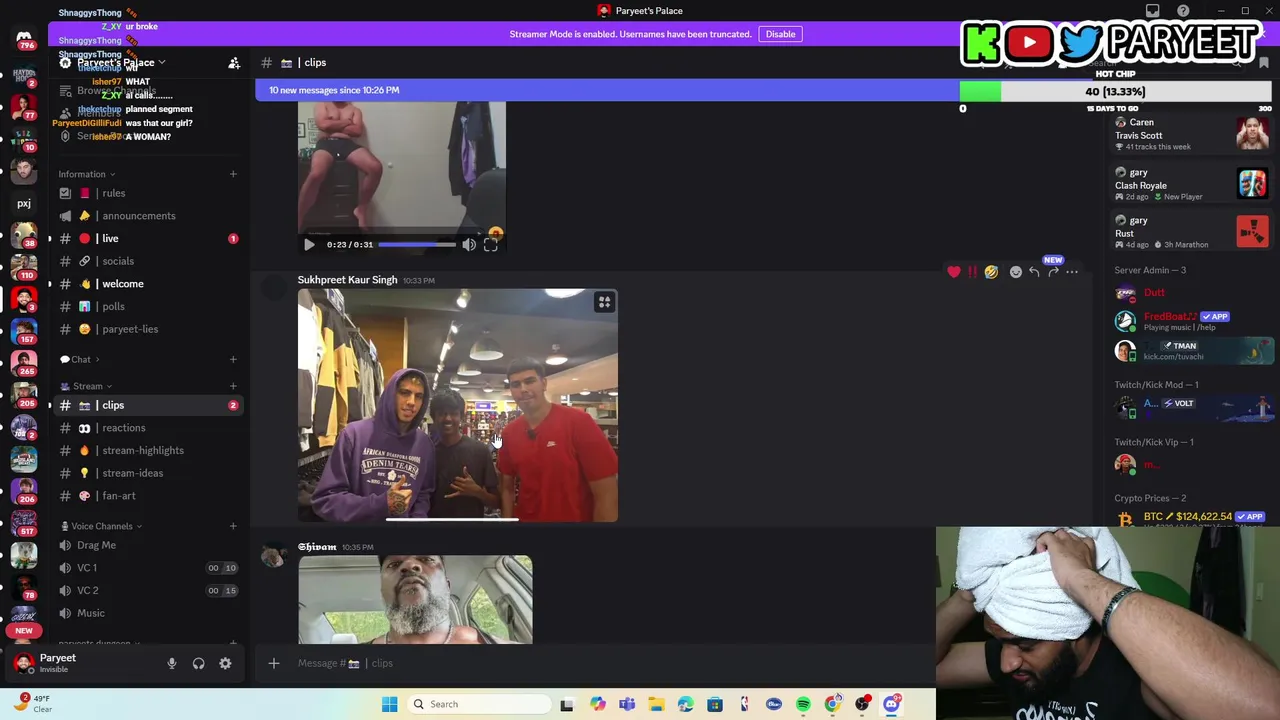This screenshot has width=1280, height=720.
Task: Go to the live channel
Action: 146,238
